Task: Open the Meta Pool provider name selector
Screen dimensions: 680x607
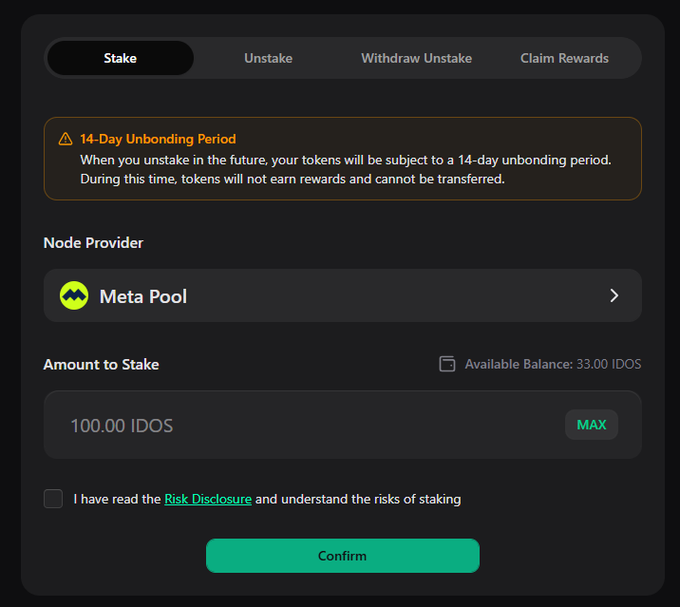Action: 143,296
